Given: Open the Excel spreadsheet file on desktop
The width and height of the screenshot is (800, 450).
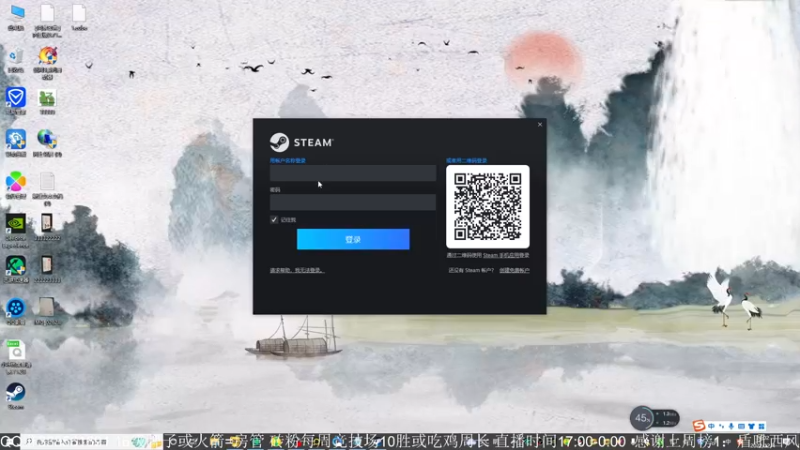Looking at the screenshot, I should (16, 357).
